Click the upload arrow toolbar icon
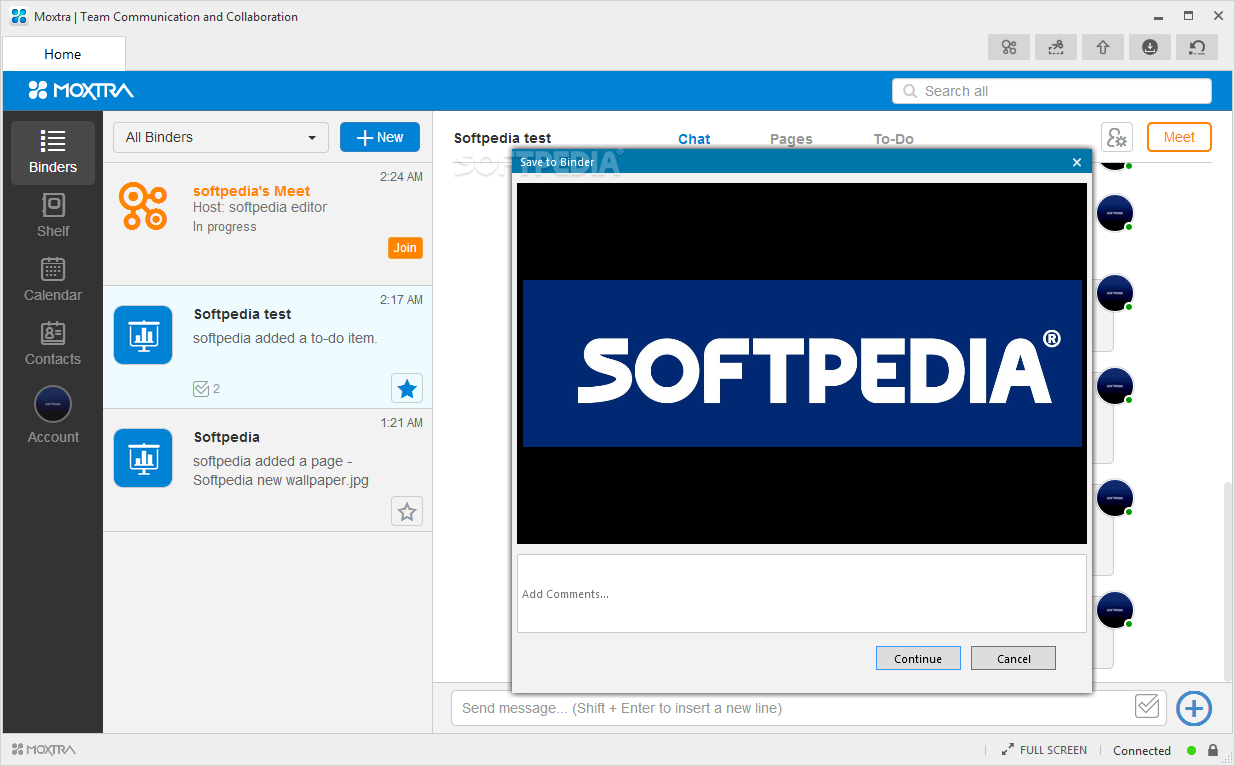 click(x=1103, y=47)
